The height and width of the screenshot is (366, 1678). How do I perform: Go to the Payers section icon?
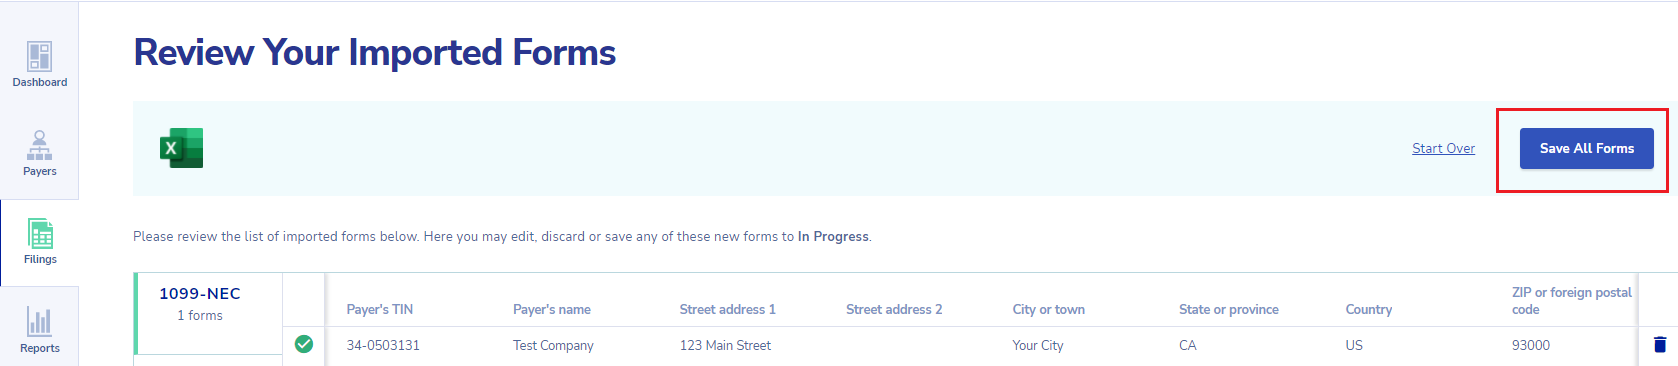pyautogui.click(x=39, y=145)
